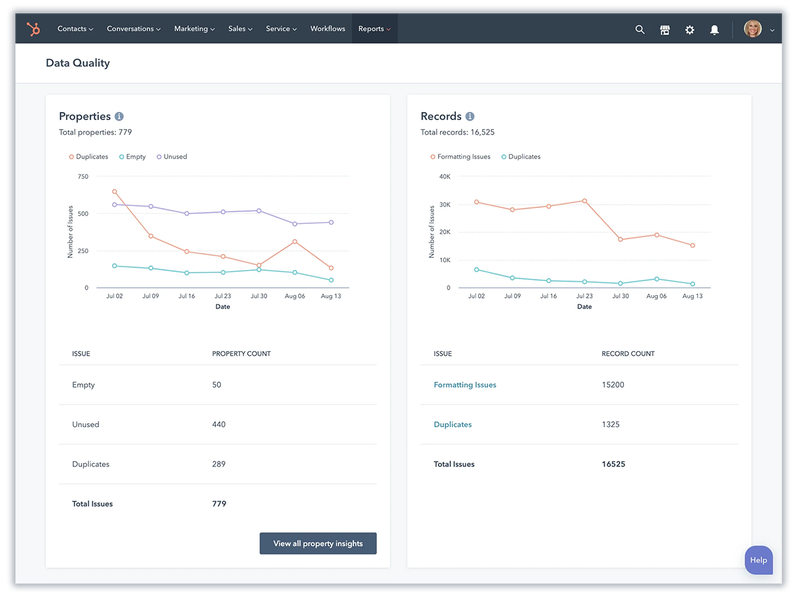The image size is (800, 595).
Task: Click the Aug 13 Unused point in Properties chart
Action: coord(331,222)
